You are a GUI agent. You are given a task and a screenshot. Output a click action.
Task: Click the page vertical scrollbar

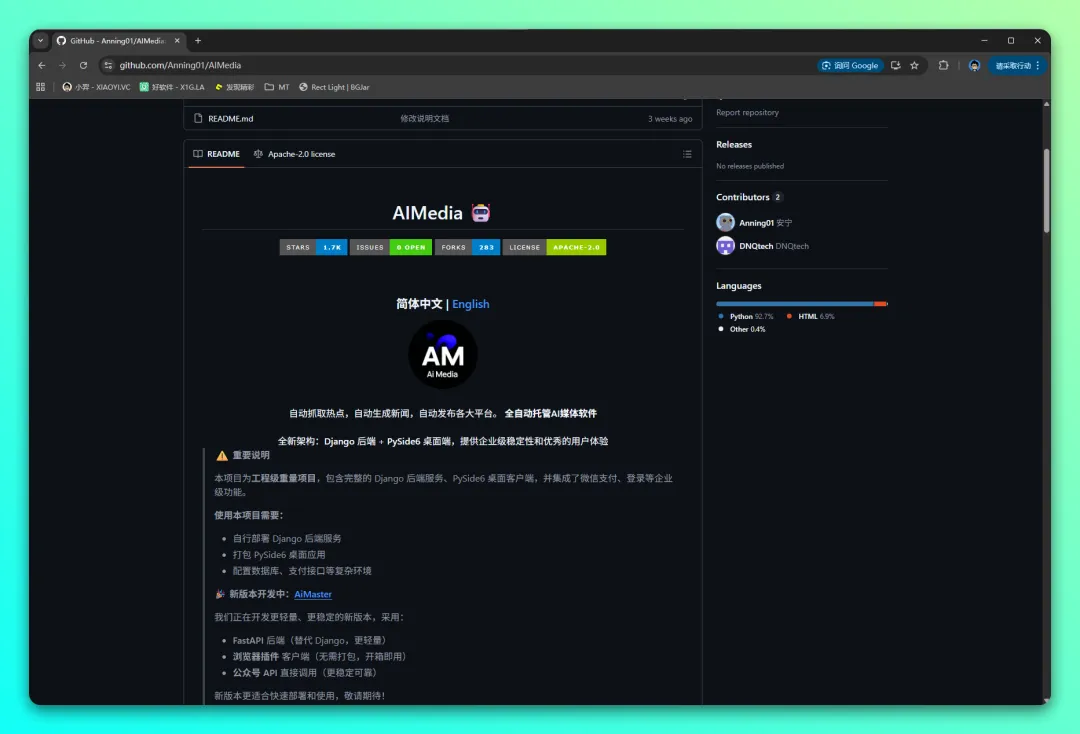point(1046,191)
